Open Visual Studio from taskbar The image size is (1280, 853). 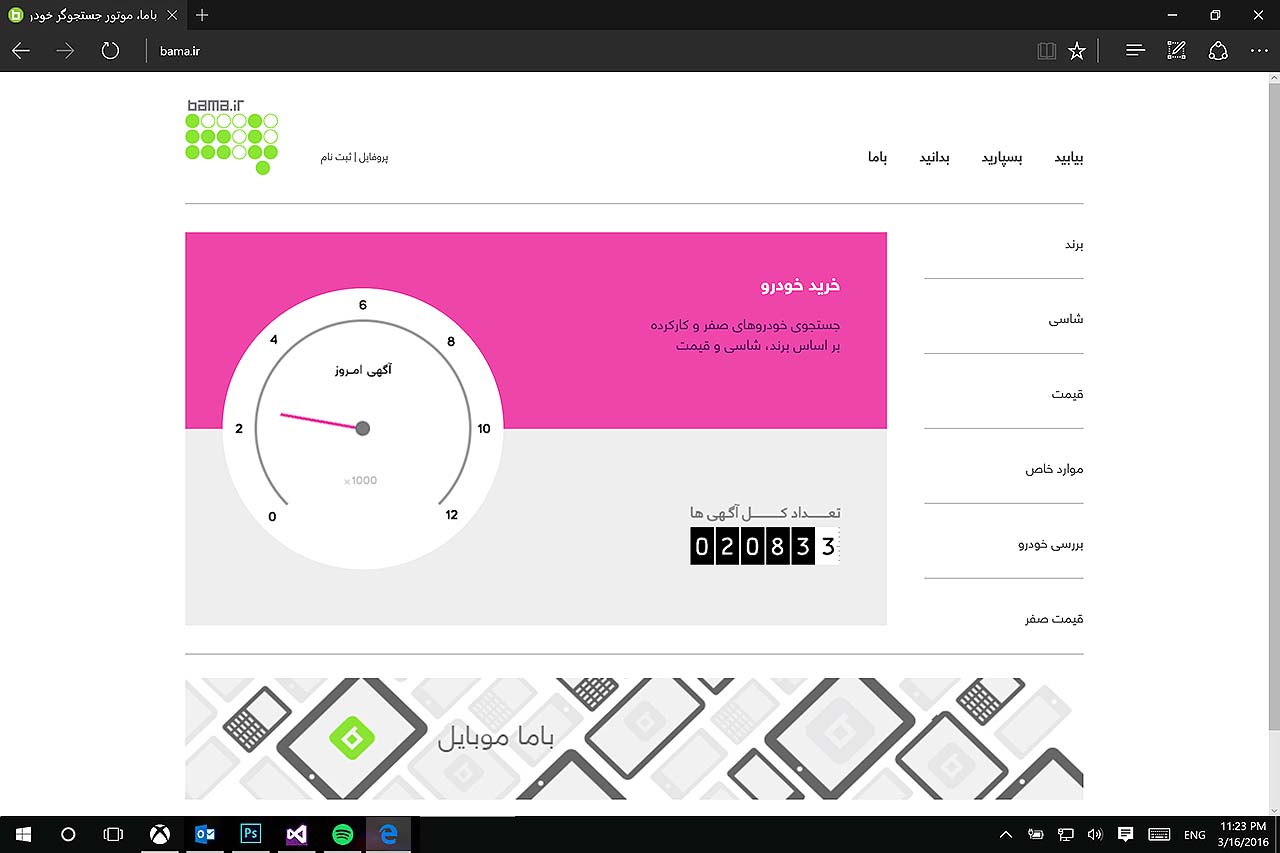click(x=297, y=834)
